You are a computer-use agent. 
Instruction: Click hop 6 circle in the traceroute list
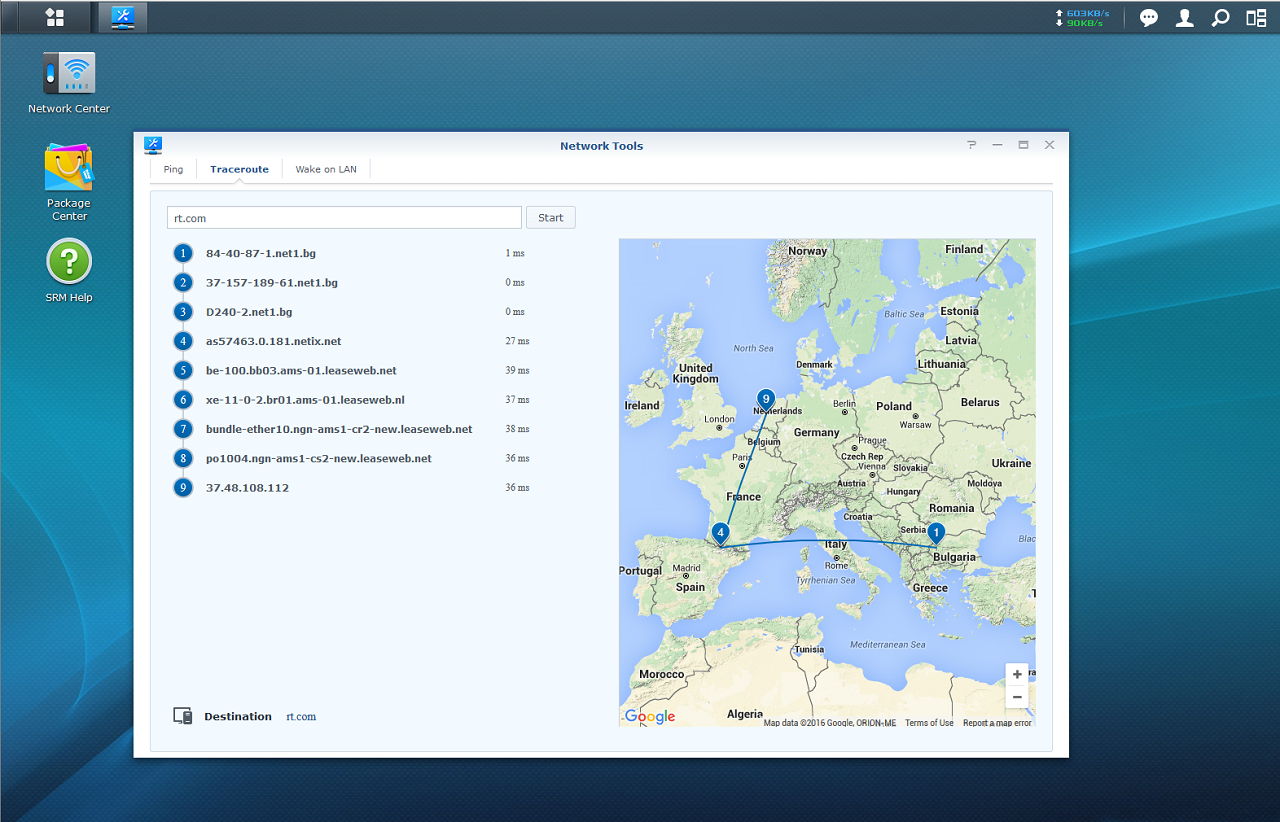coord(182,400)
